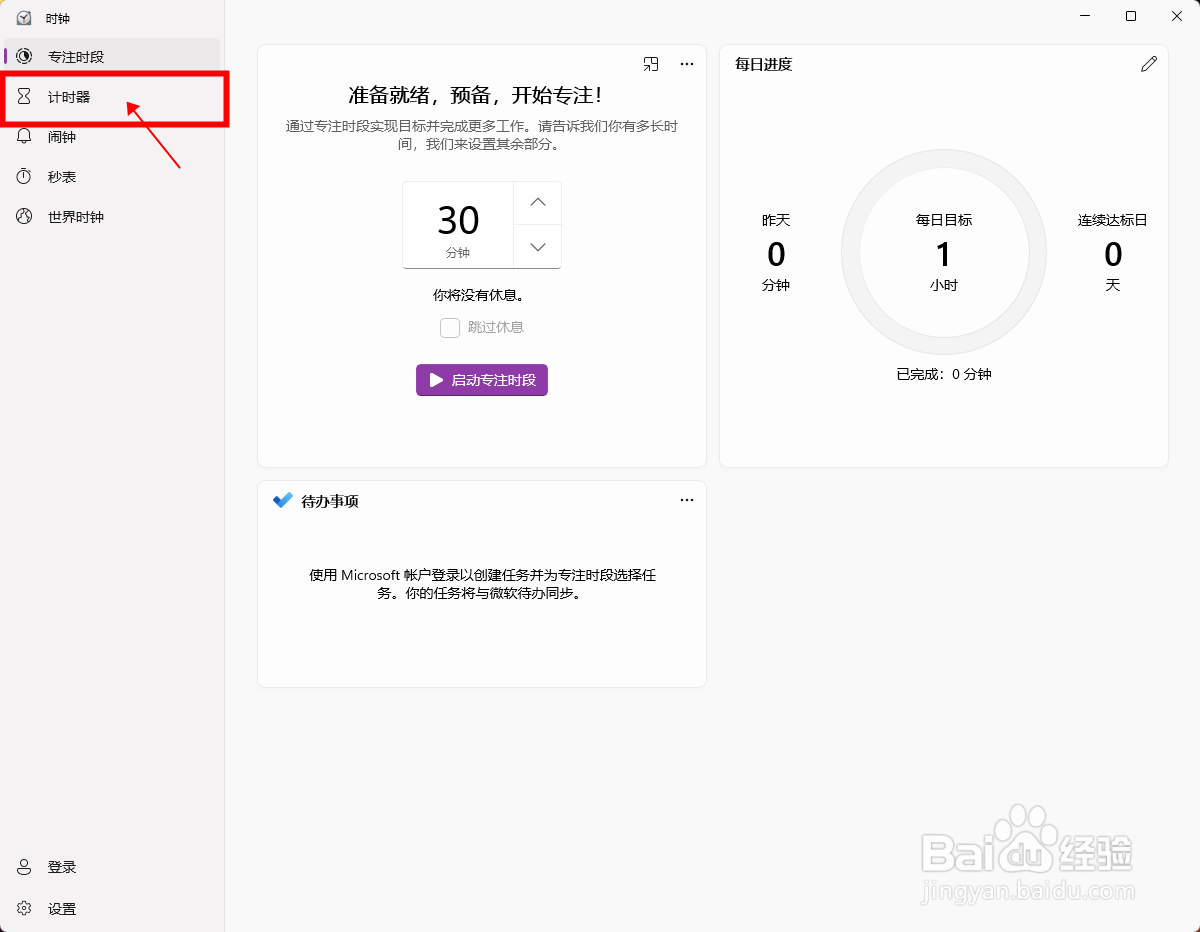The height and width of the screenshot is (932, 1200).
Task: Open the 待办事项 card ... menu
Action: (687, 500)
